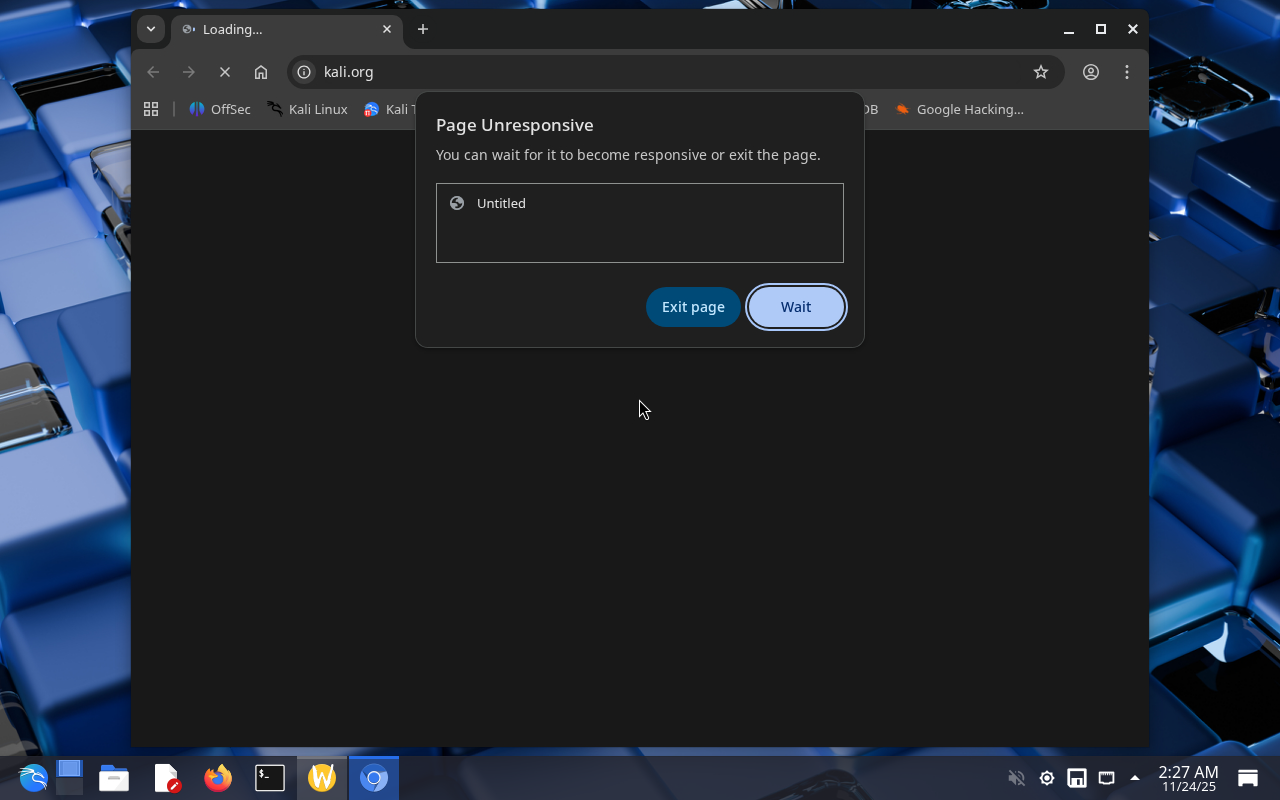This screenshot has width=1280, height=800.
Task: Open the OffSec bookmark
Action: click(220, 109)
